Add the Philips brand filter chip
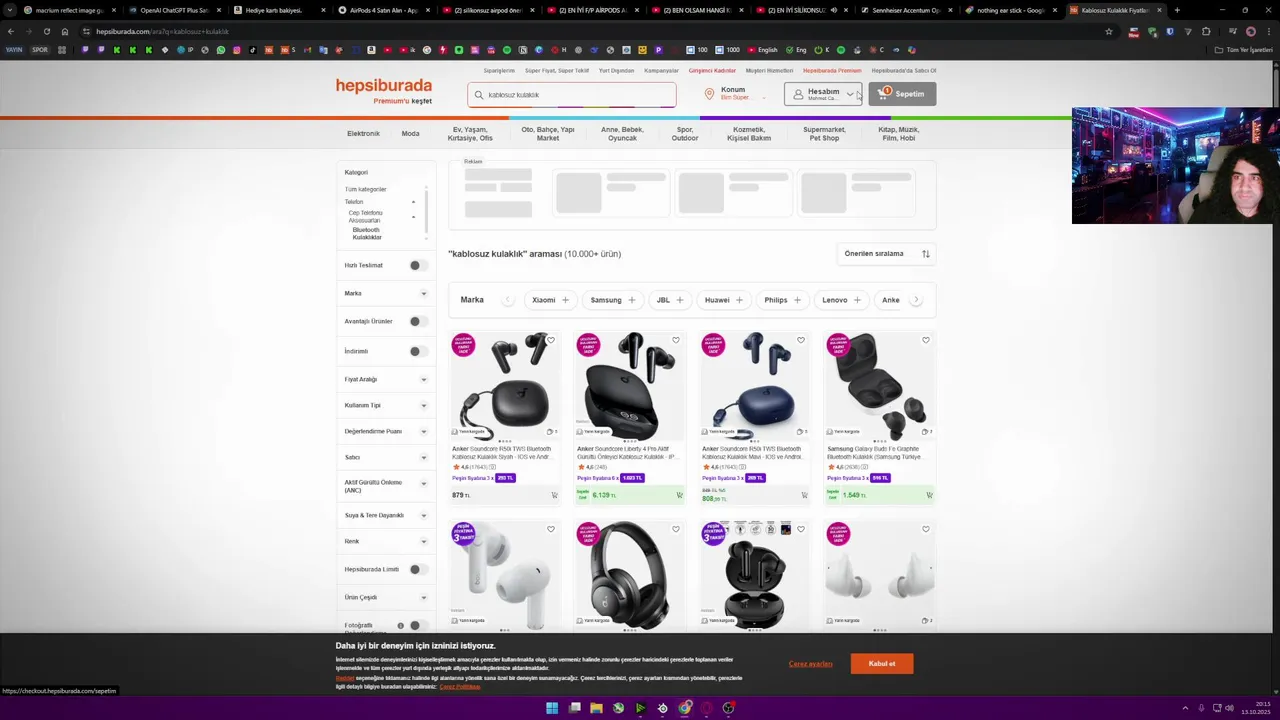Image resolution: width=1280 pixels, height=720 pixels. 783,300
